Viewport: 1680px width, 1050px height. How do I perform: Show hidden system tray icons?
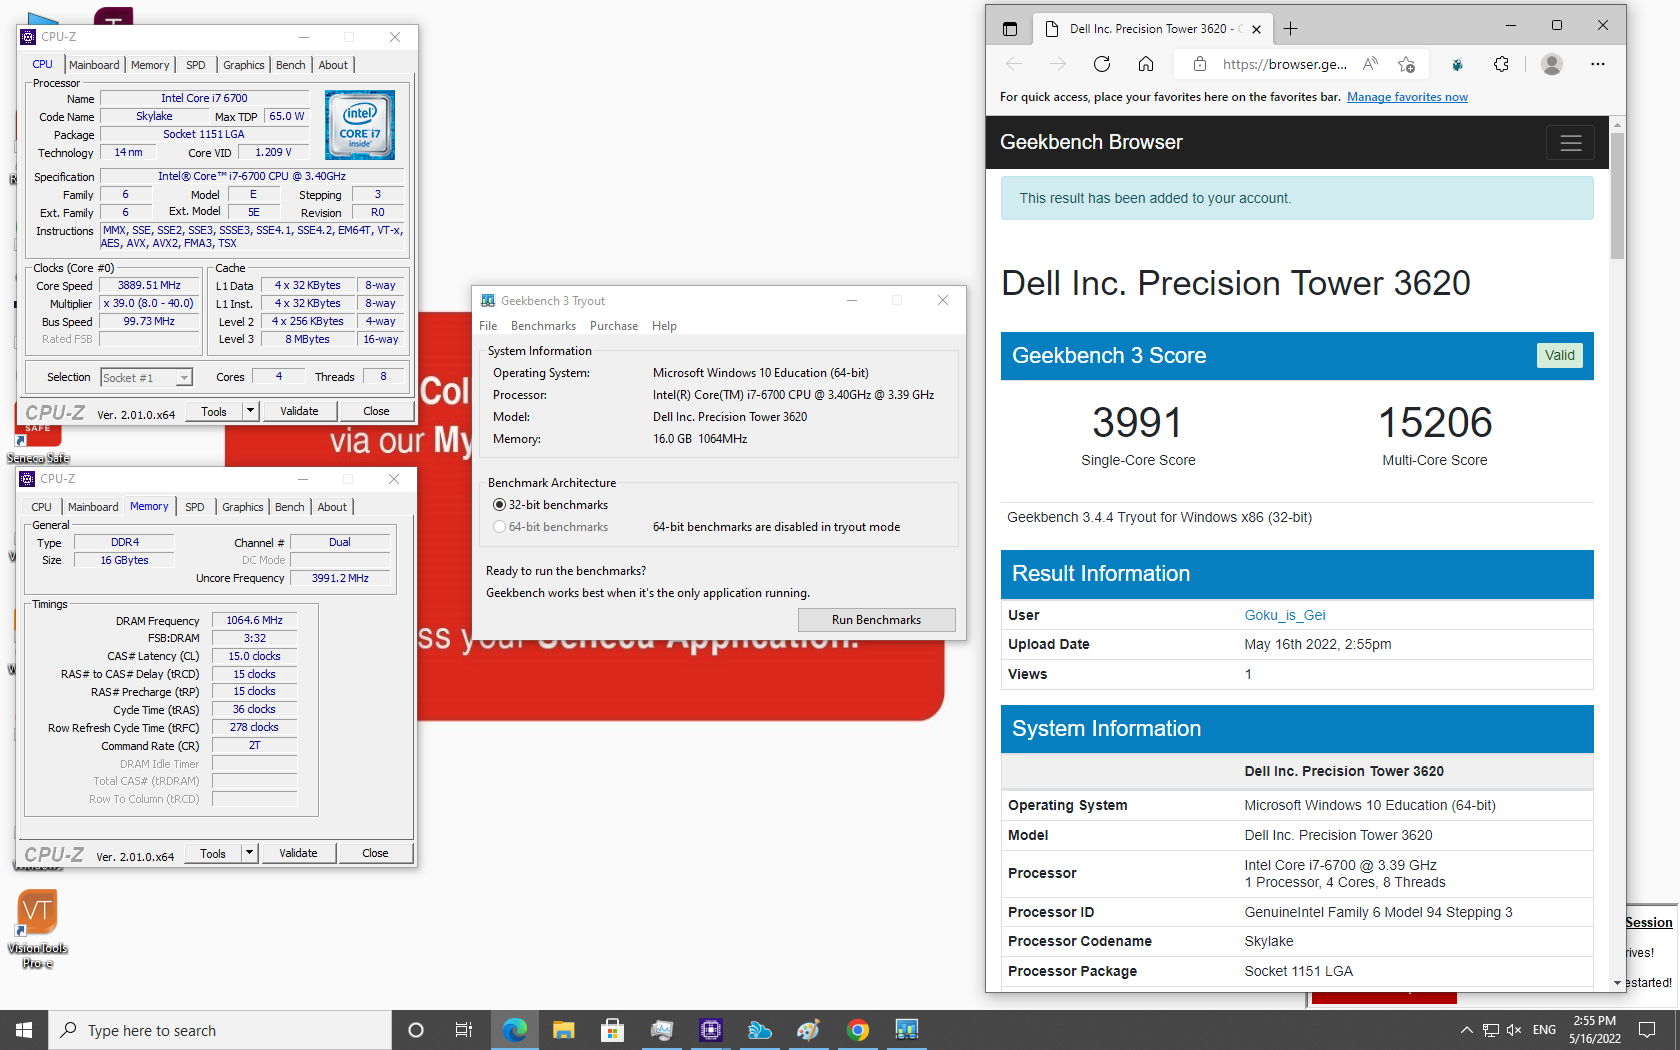coord(1466,1030)
